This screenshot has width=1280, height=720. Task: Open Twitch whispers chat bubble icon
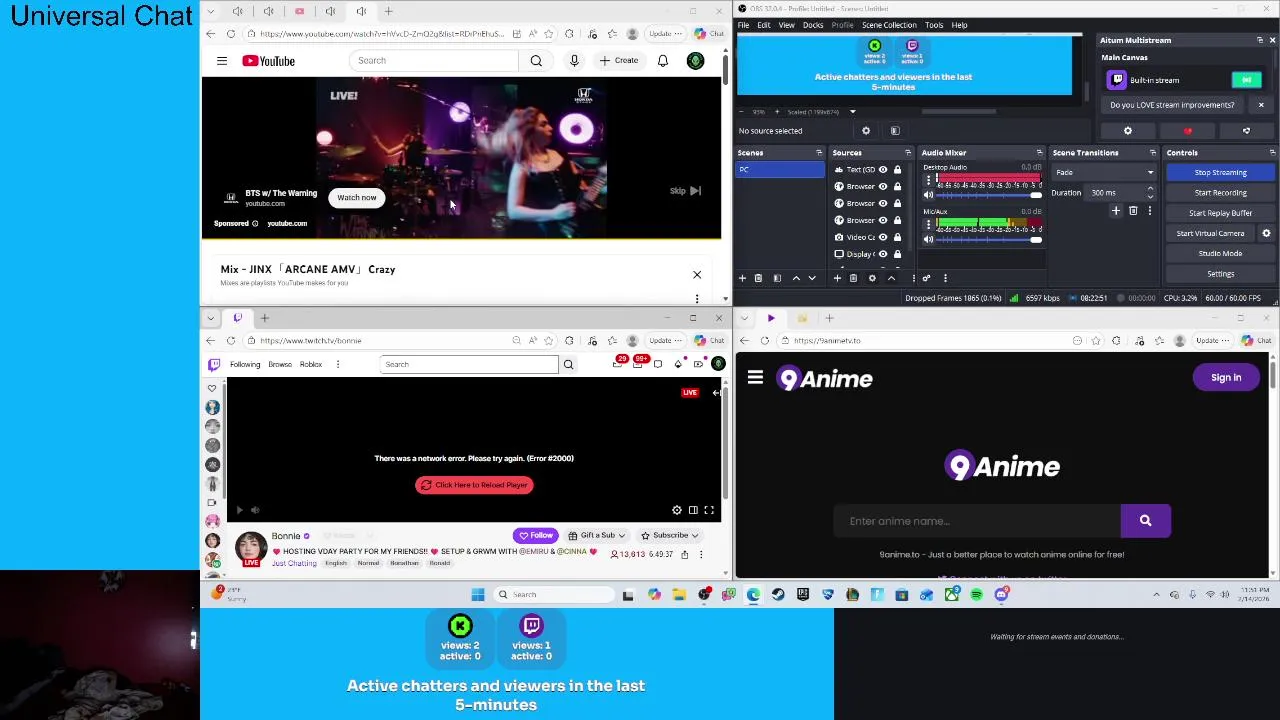click(x=658, y=364)
